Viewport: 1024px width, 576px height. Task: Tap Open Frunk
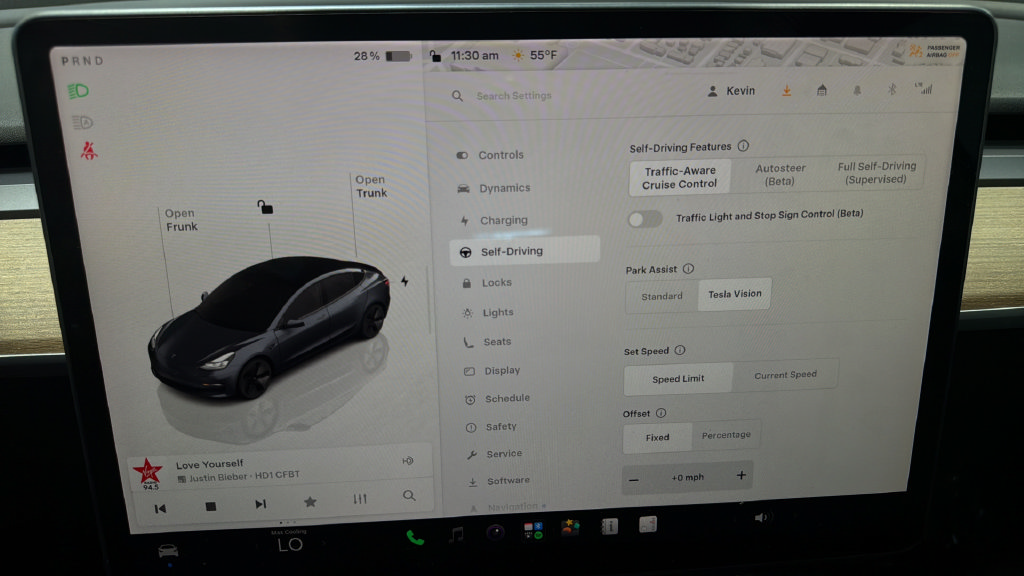click(x=181, y=219)
